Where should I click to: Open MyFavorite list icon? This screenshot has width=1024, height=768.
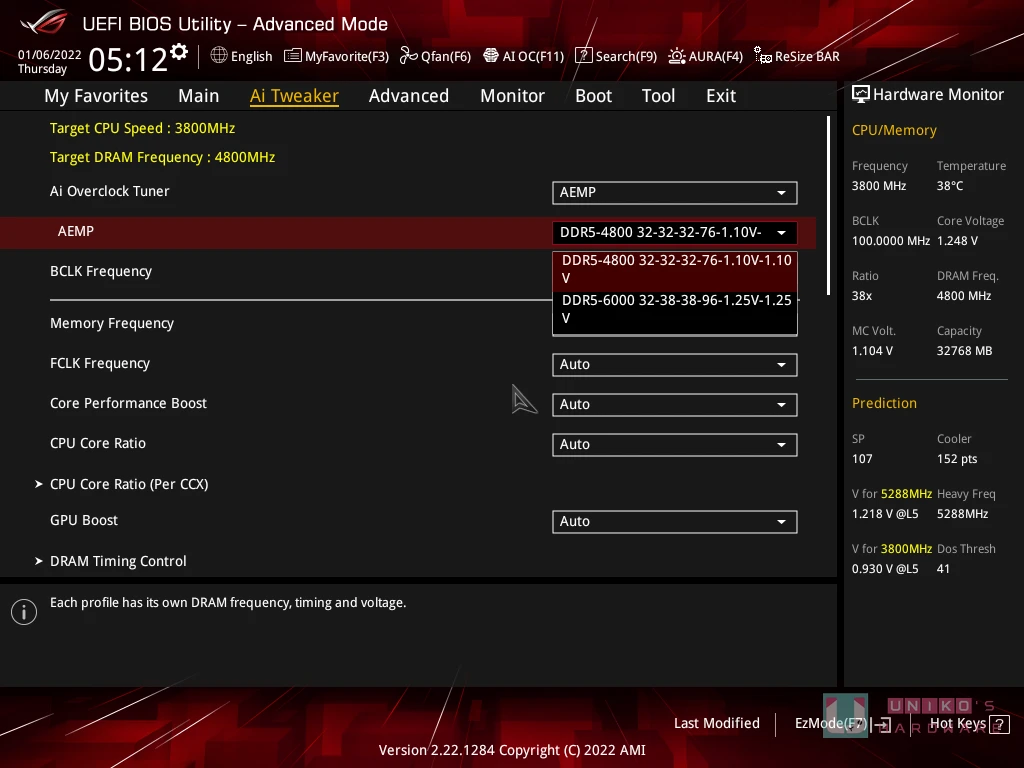[293, 56]
